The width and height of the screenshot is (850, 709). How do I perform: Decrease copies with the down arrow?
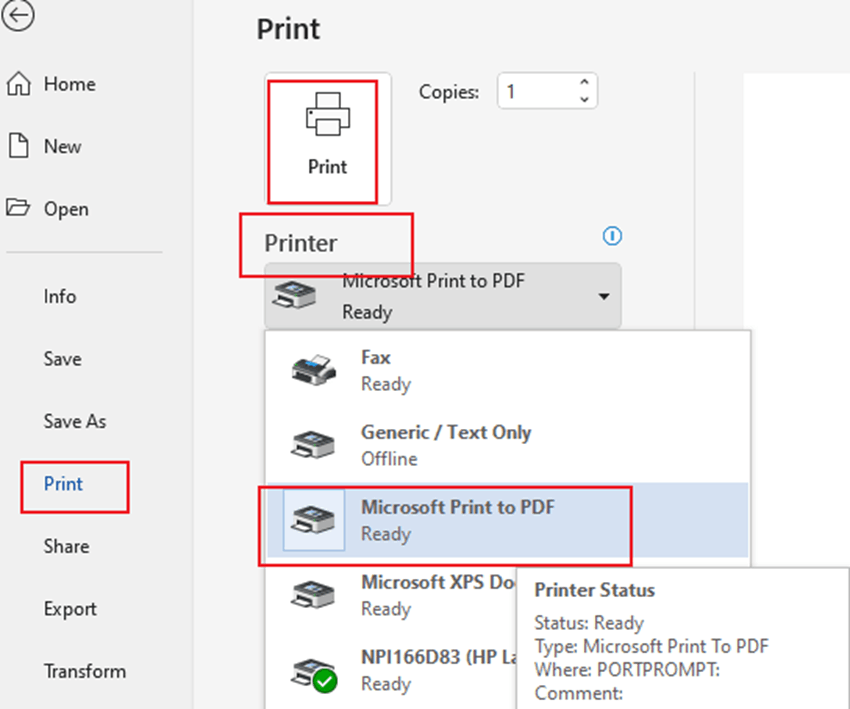(584, 99)
